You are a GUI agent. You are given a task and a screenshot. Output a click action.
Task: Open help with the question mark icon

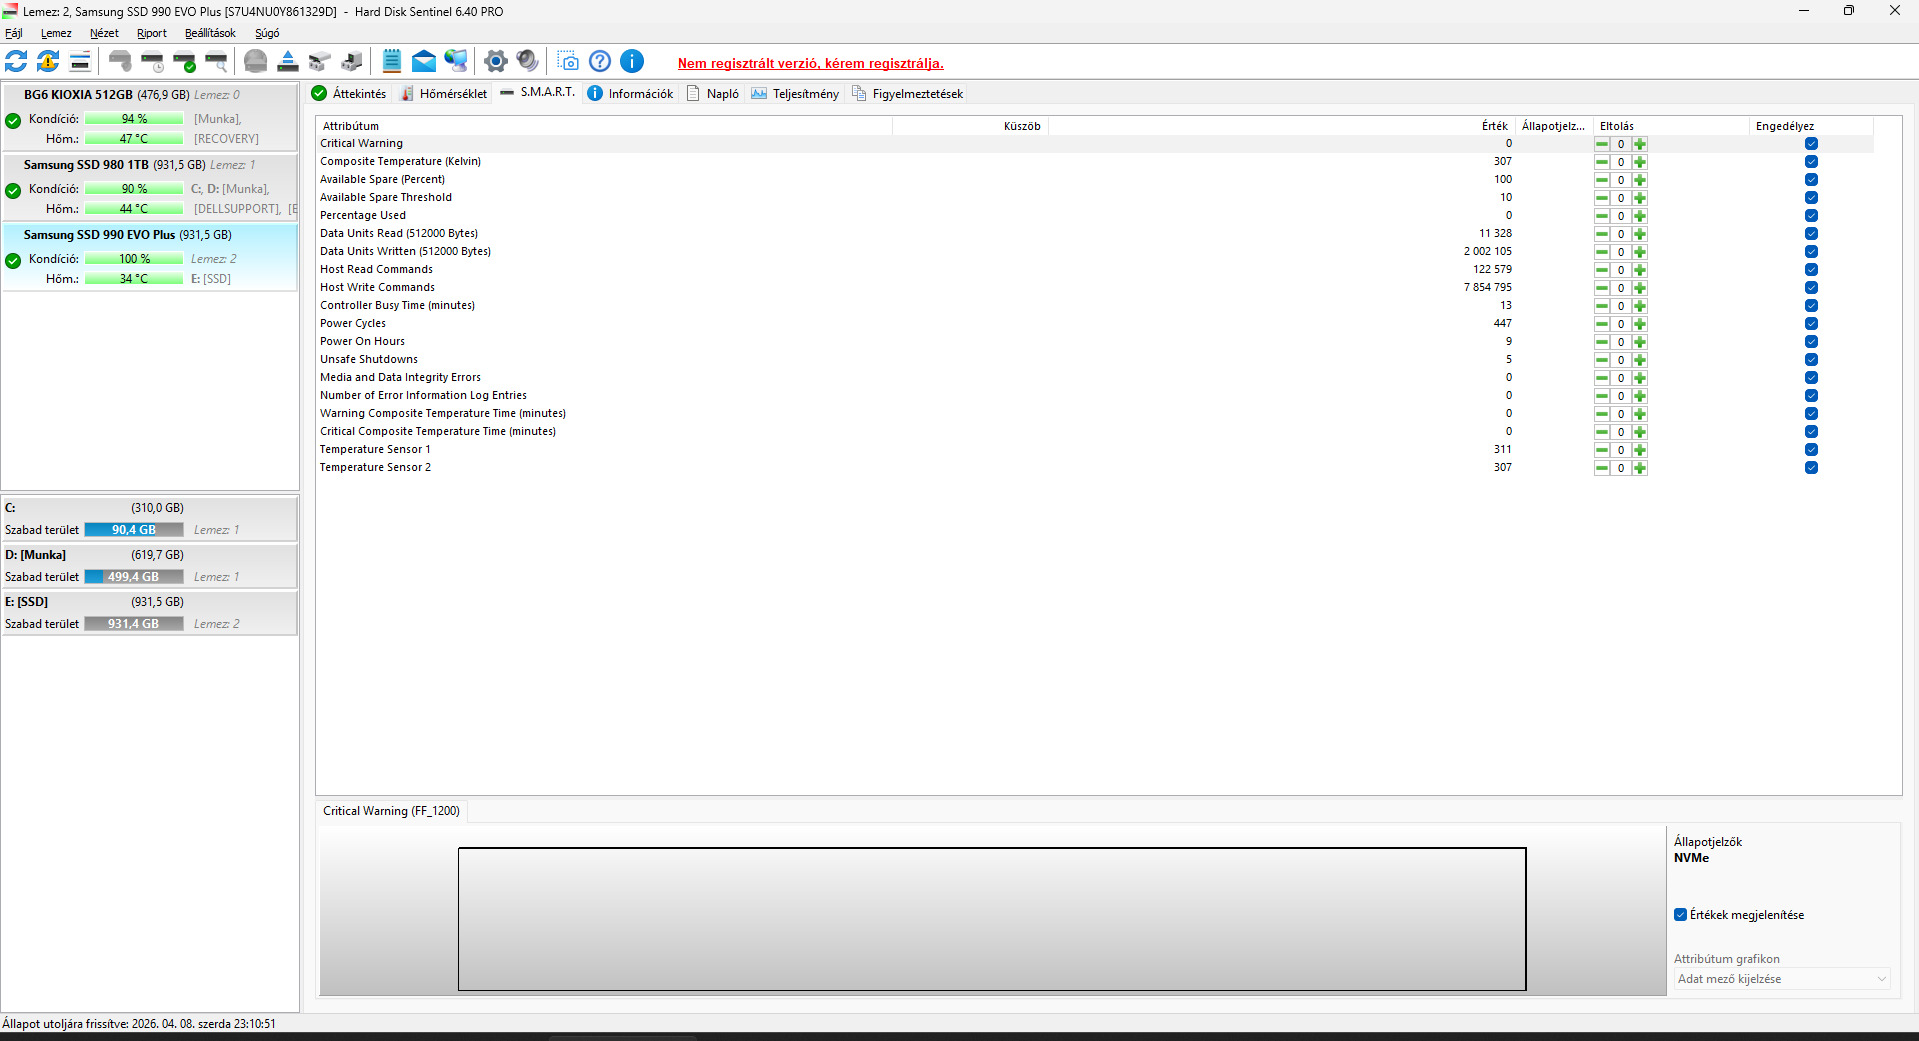[600, 61]
